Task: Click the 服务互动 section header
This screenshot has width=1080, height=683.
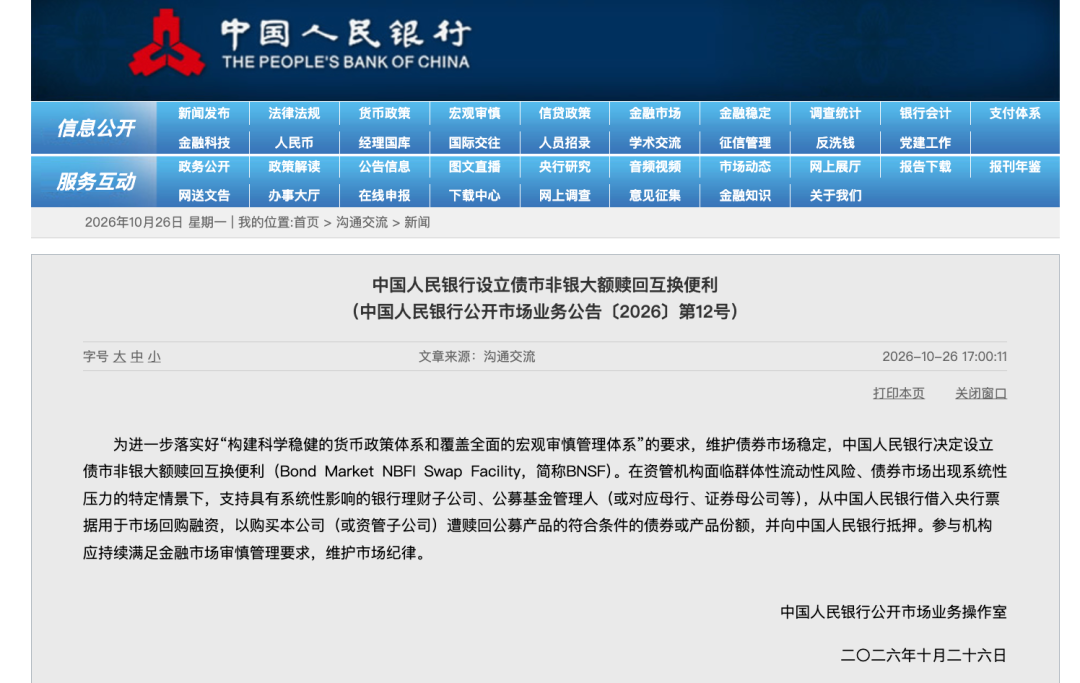Action: click(96, 182)
